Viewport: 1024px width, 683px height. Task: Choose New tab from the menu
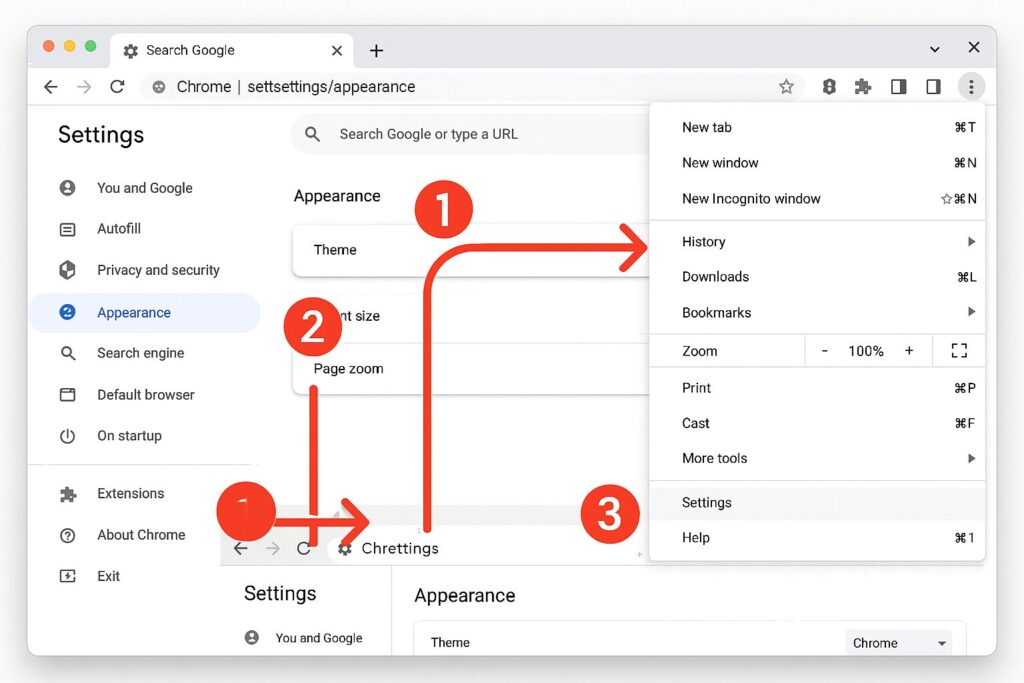coord(817,127)
